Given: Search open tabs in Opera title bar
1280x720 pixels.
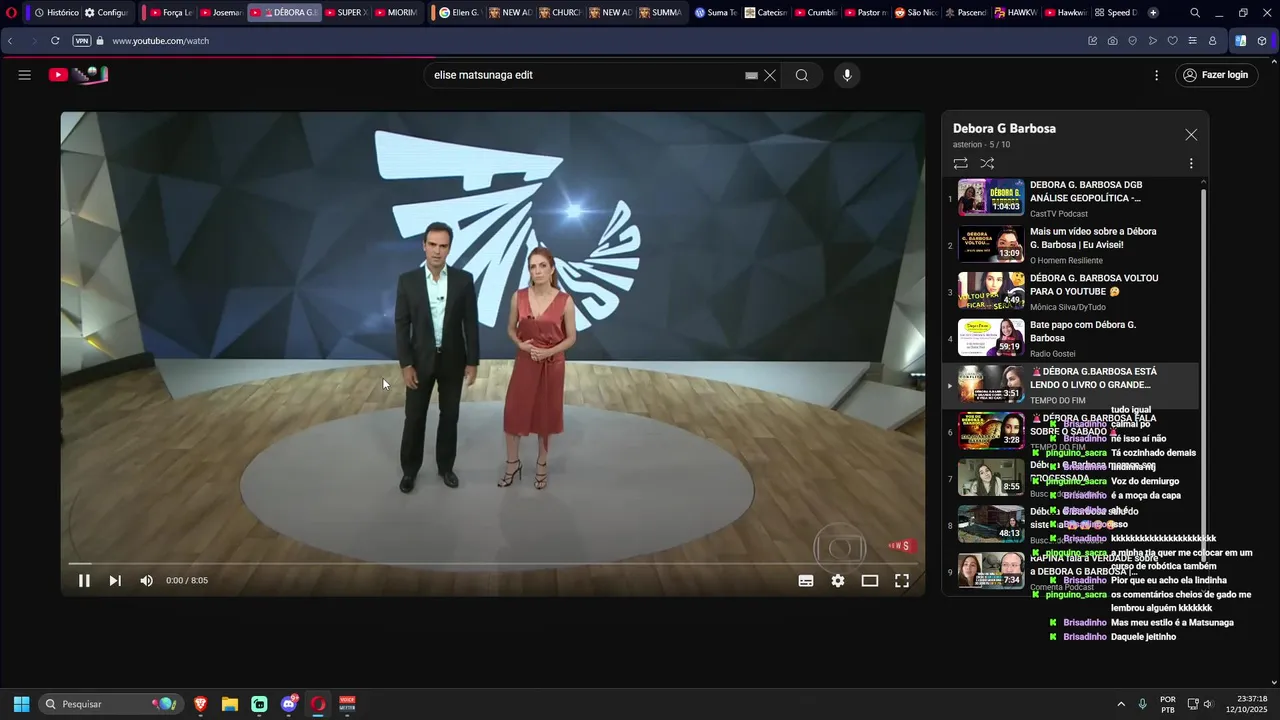Looking at the screenshot, I should click(x=1195, y=13).
